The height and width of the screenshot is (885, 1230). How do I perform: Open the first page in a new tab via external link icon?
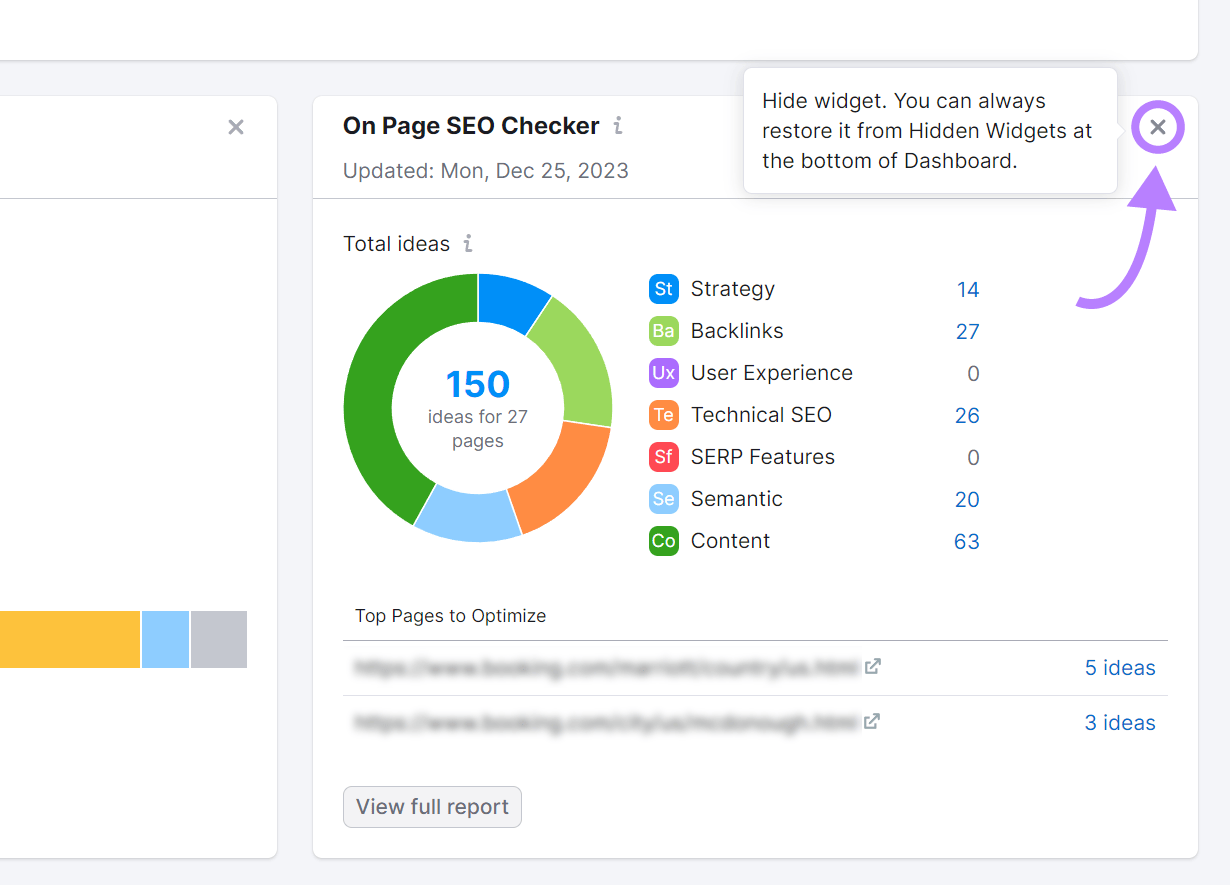[x=872, y=665]
